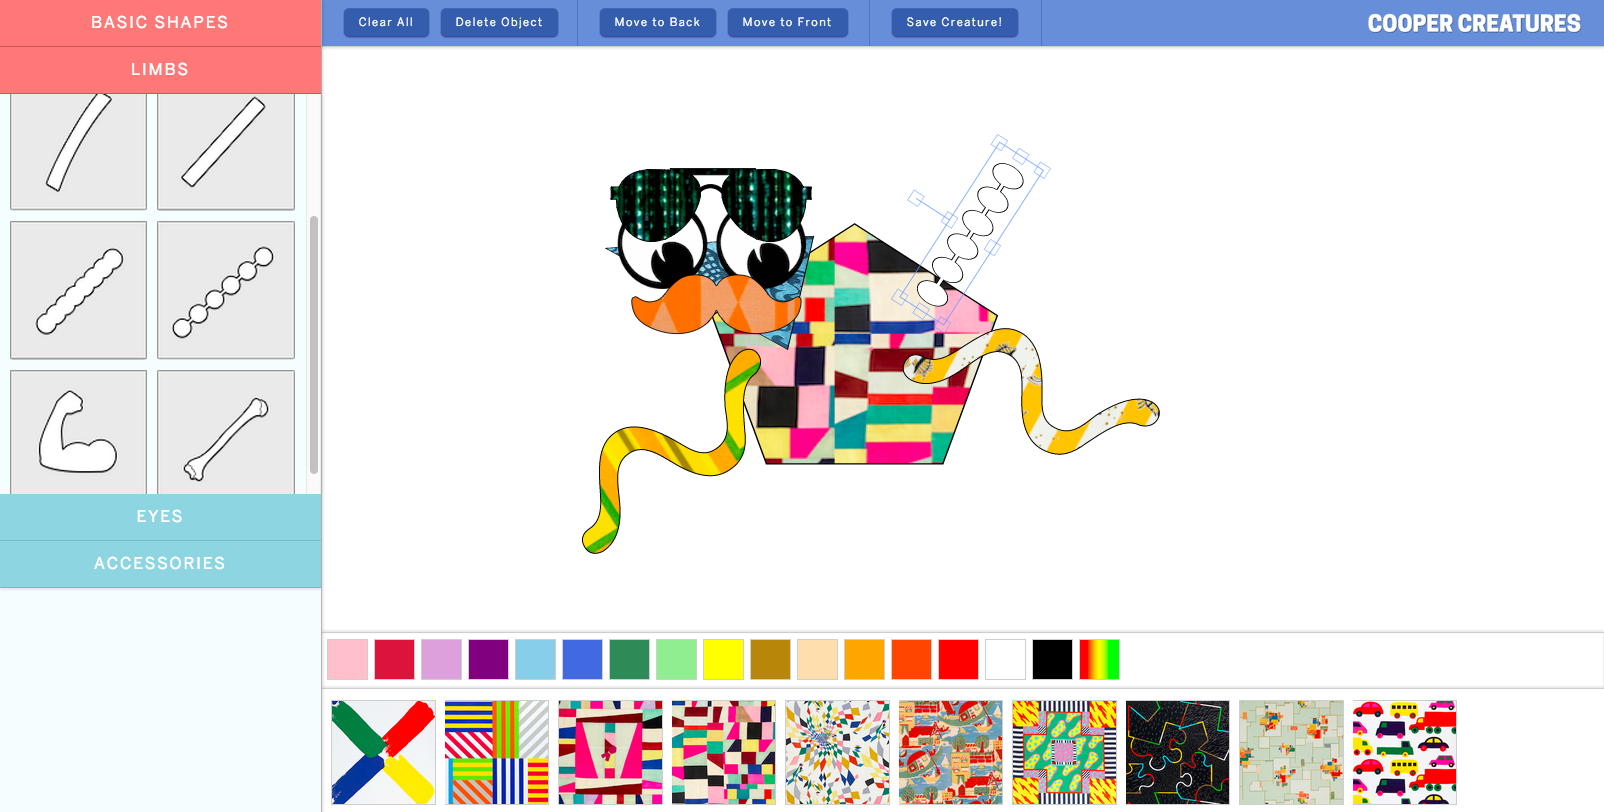This screenshot has height=812, width=1604.
Task: Expand the Basic Shapes section
Action: [160, 22]
